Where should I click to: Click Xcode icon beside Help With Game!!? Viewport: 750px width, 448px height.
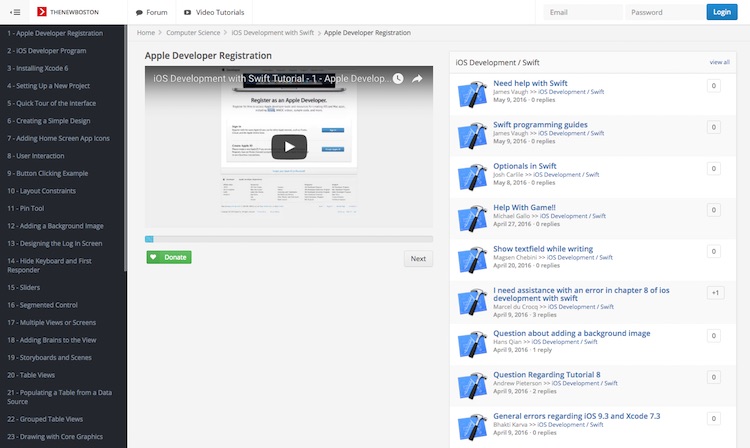(x=472, y=218)
